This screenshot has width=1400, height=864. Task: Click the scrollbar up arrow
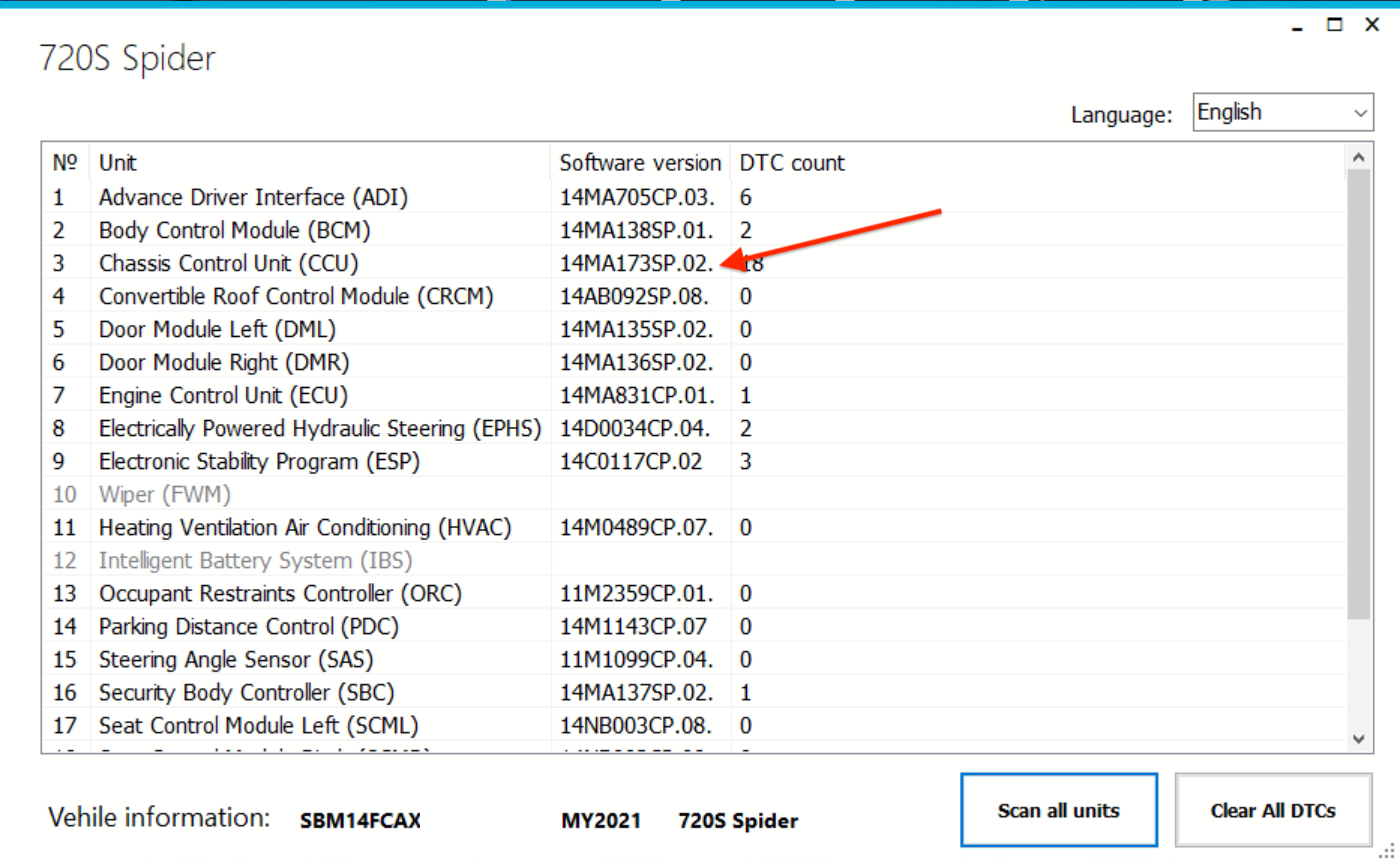[x=1357, y=158]
